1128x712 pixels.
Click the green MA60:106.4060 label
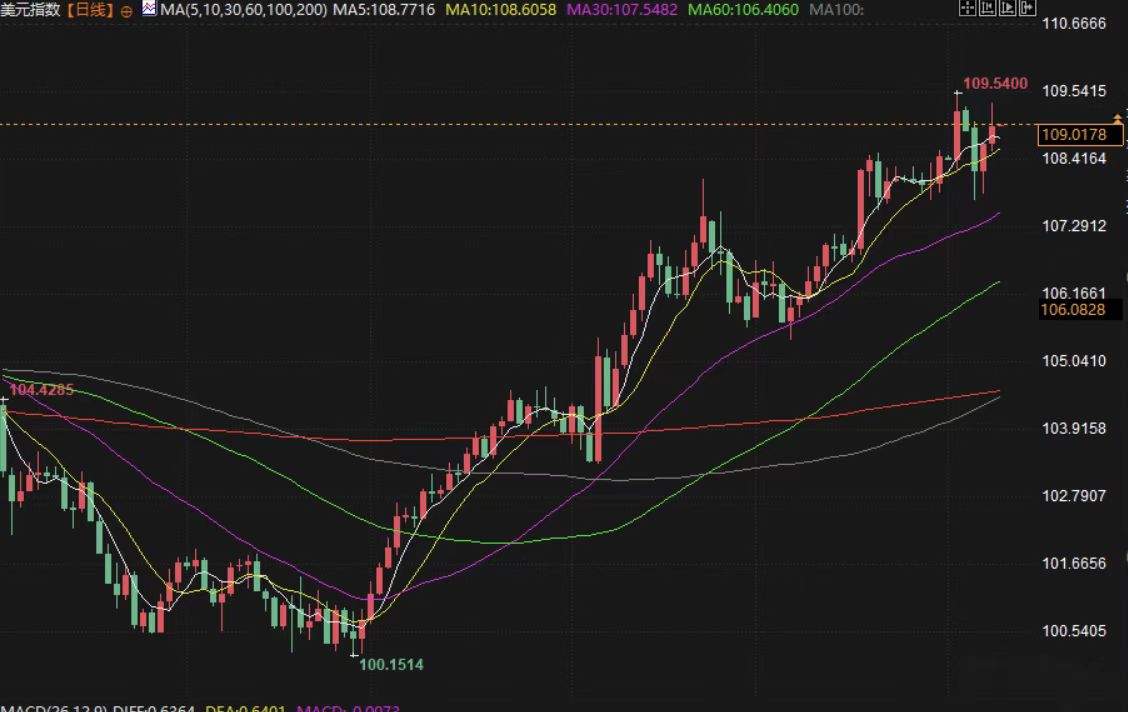click(743, 10)
